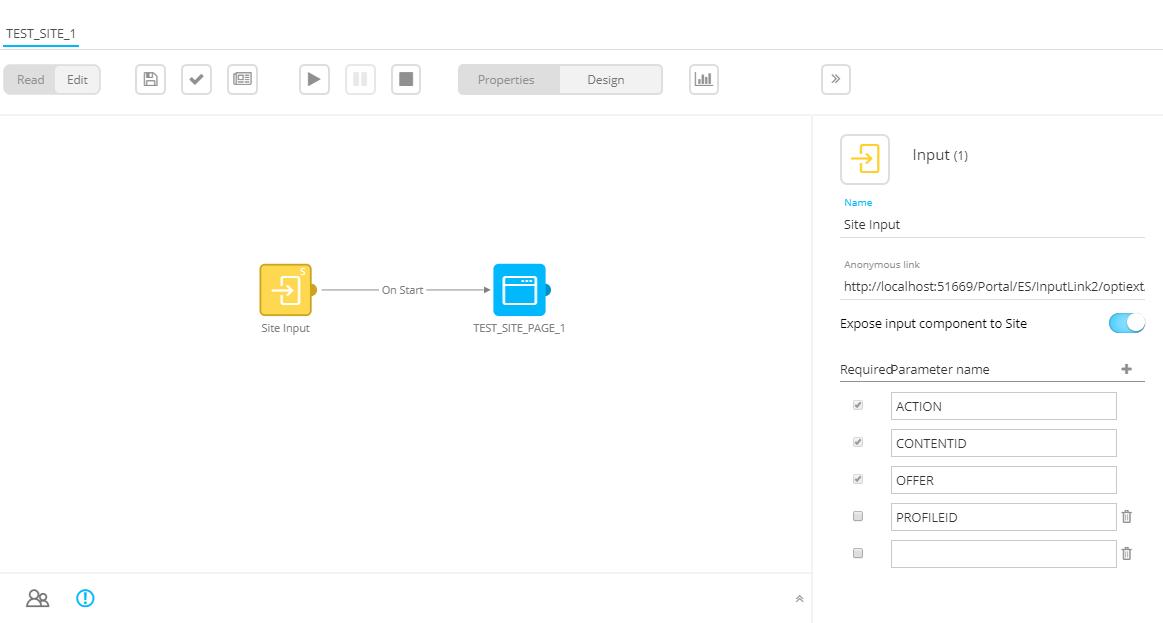Toggle Expose input component to Site
This screenshot has height=623, width=1163.
coord(1126,323)
